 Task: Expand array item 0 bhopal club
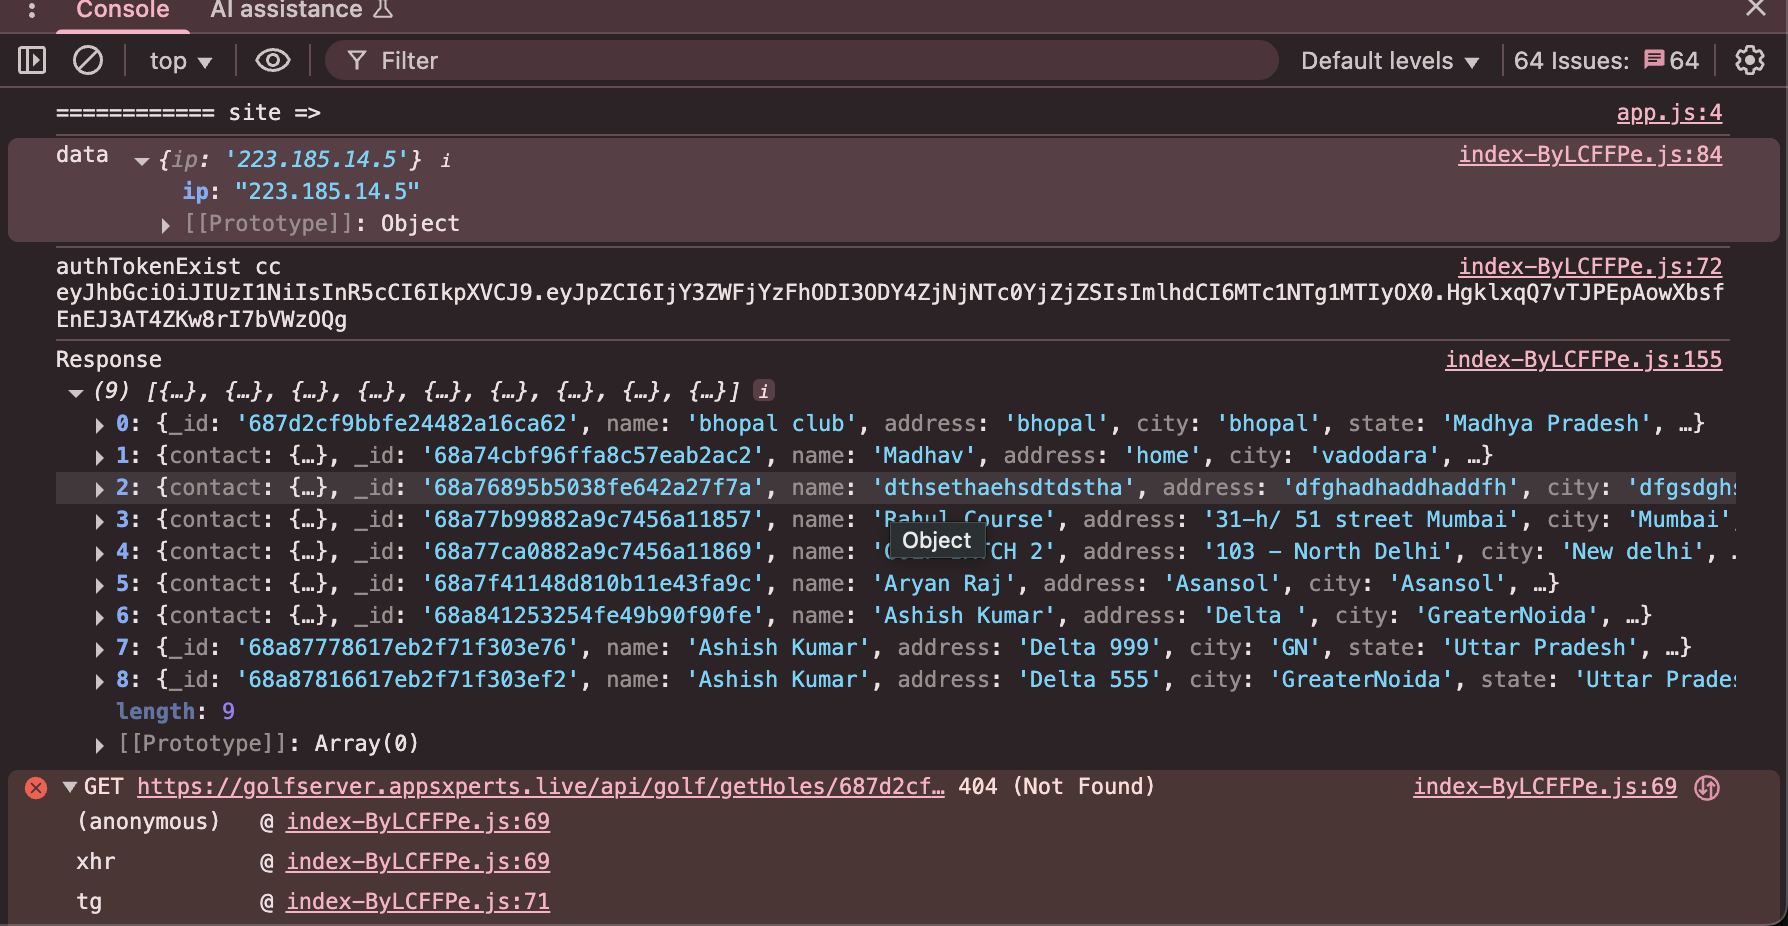click(x=100, y=425)
